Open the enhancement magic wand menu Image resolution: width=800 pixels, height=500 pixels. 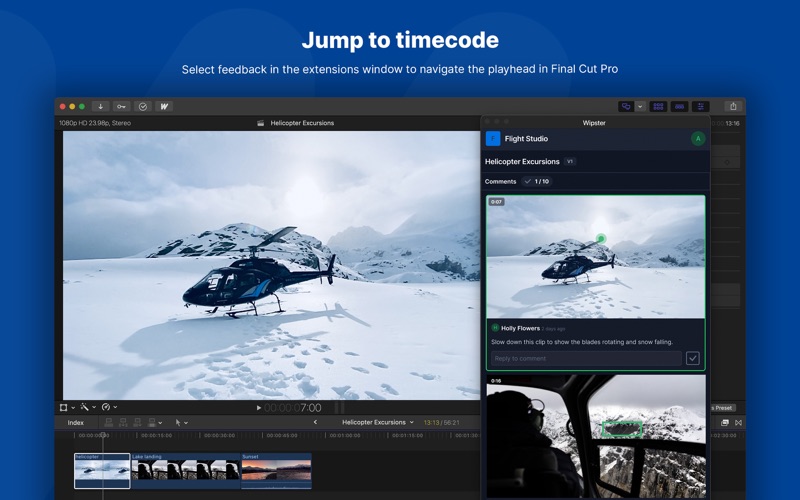(88, 407)
